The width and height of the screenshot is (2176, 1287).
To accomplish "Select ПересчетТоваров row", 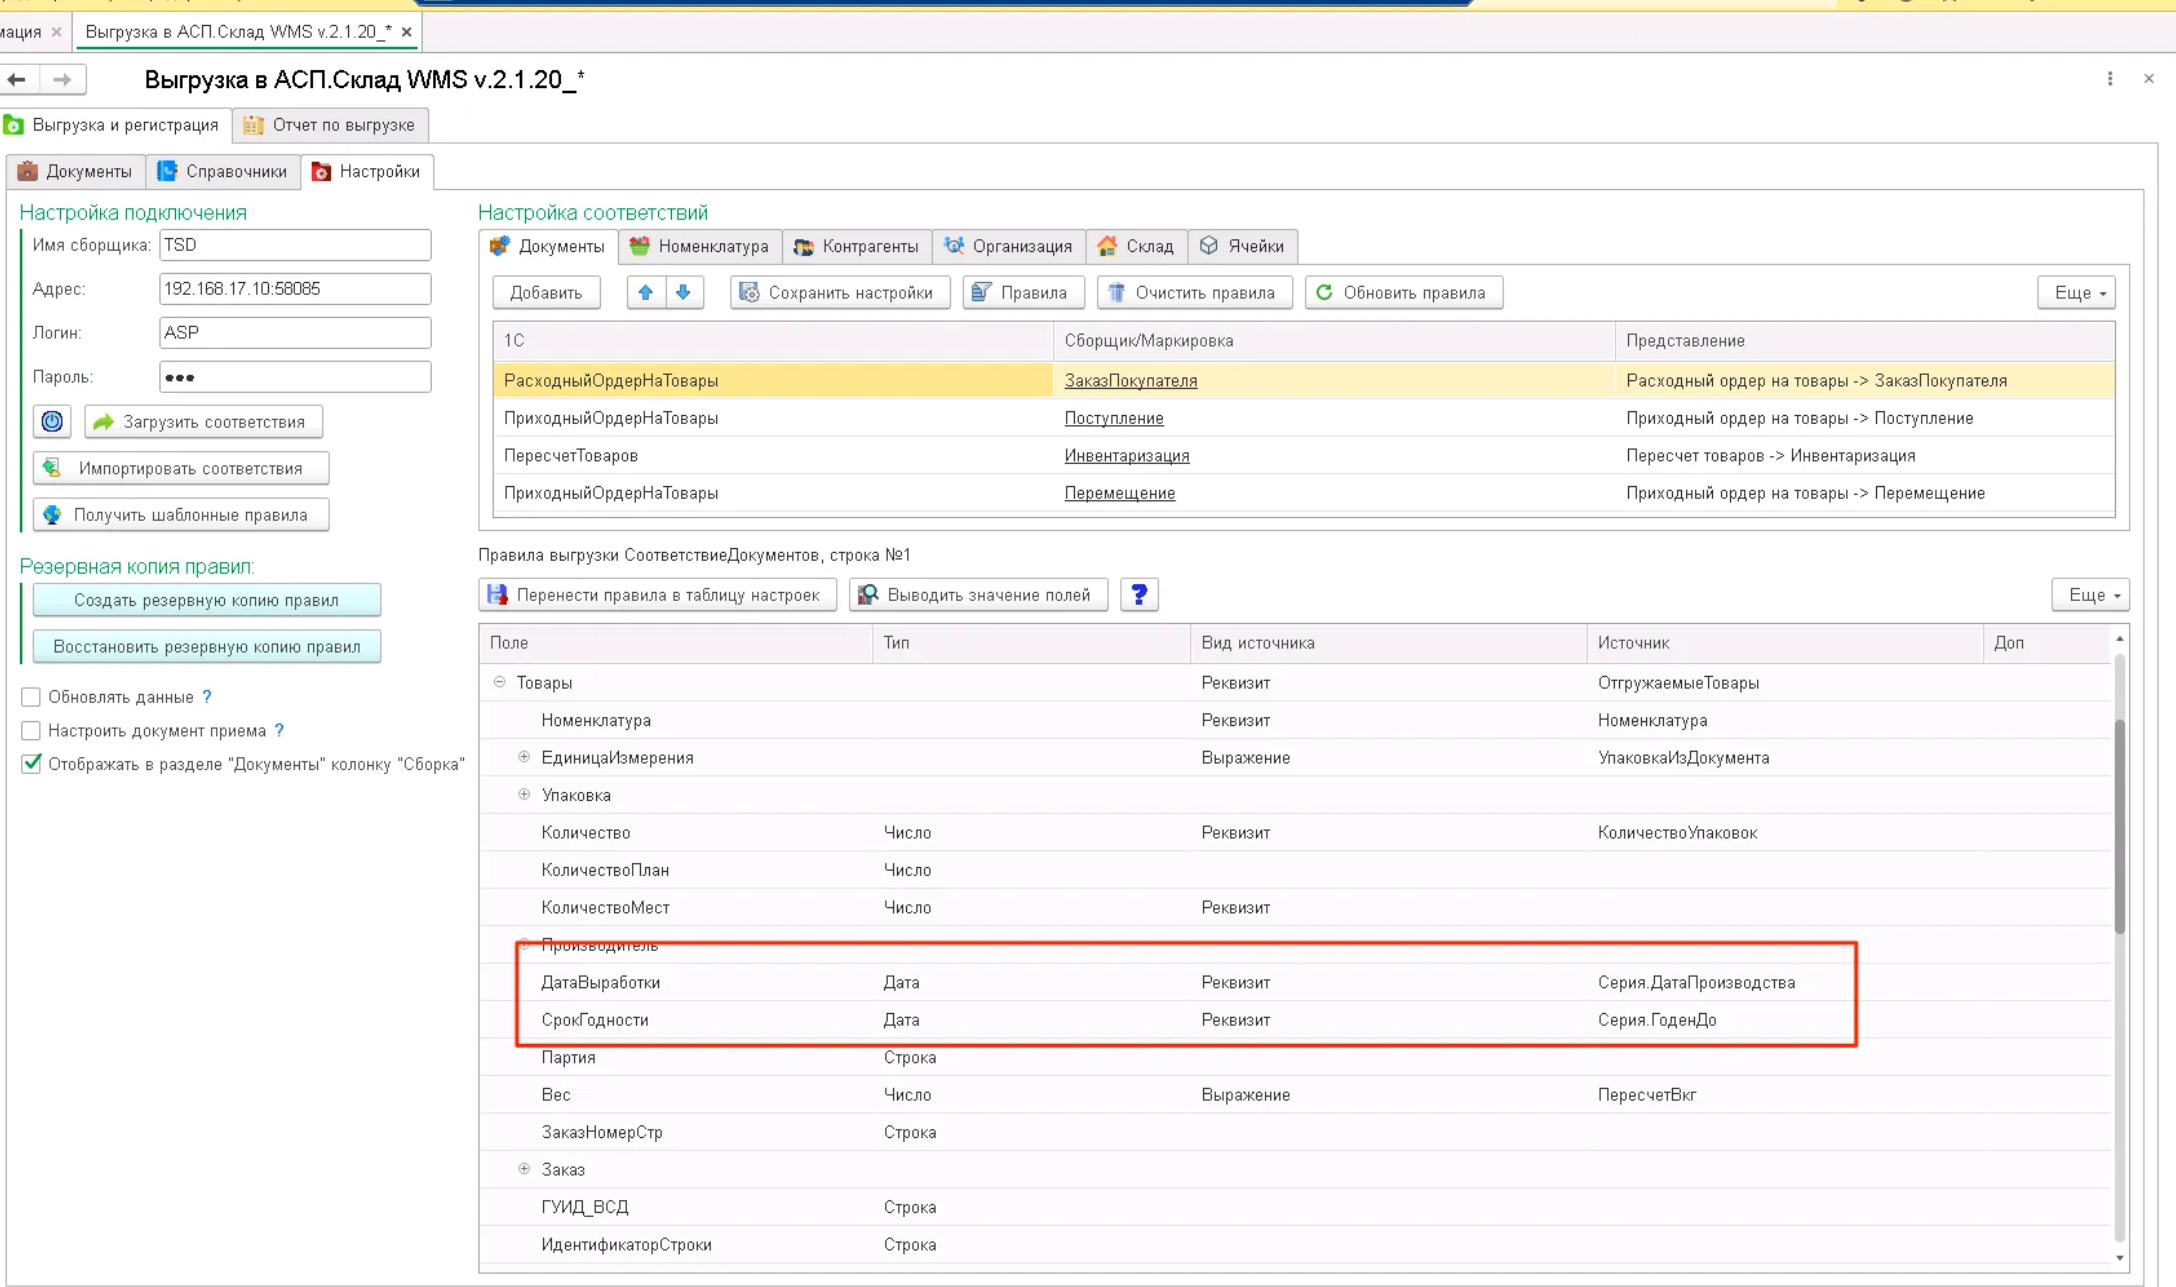I will (1303, 456).
